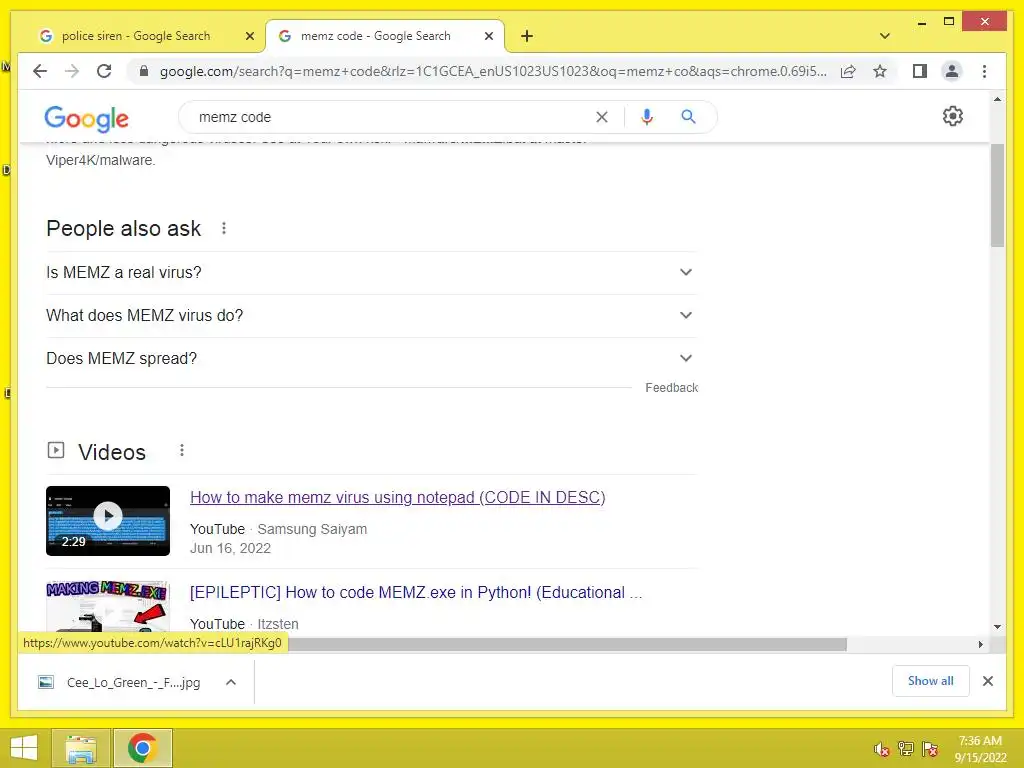Open the MAKING MEMZ.EXE thumbnail
This screenshot has width=1024, height=768.
point(108,606)
